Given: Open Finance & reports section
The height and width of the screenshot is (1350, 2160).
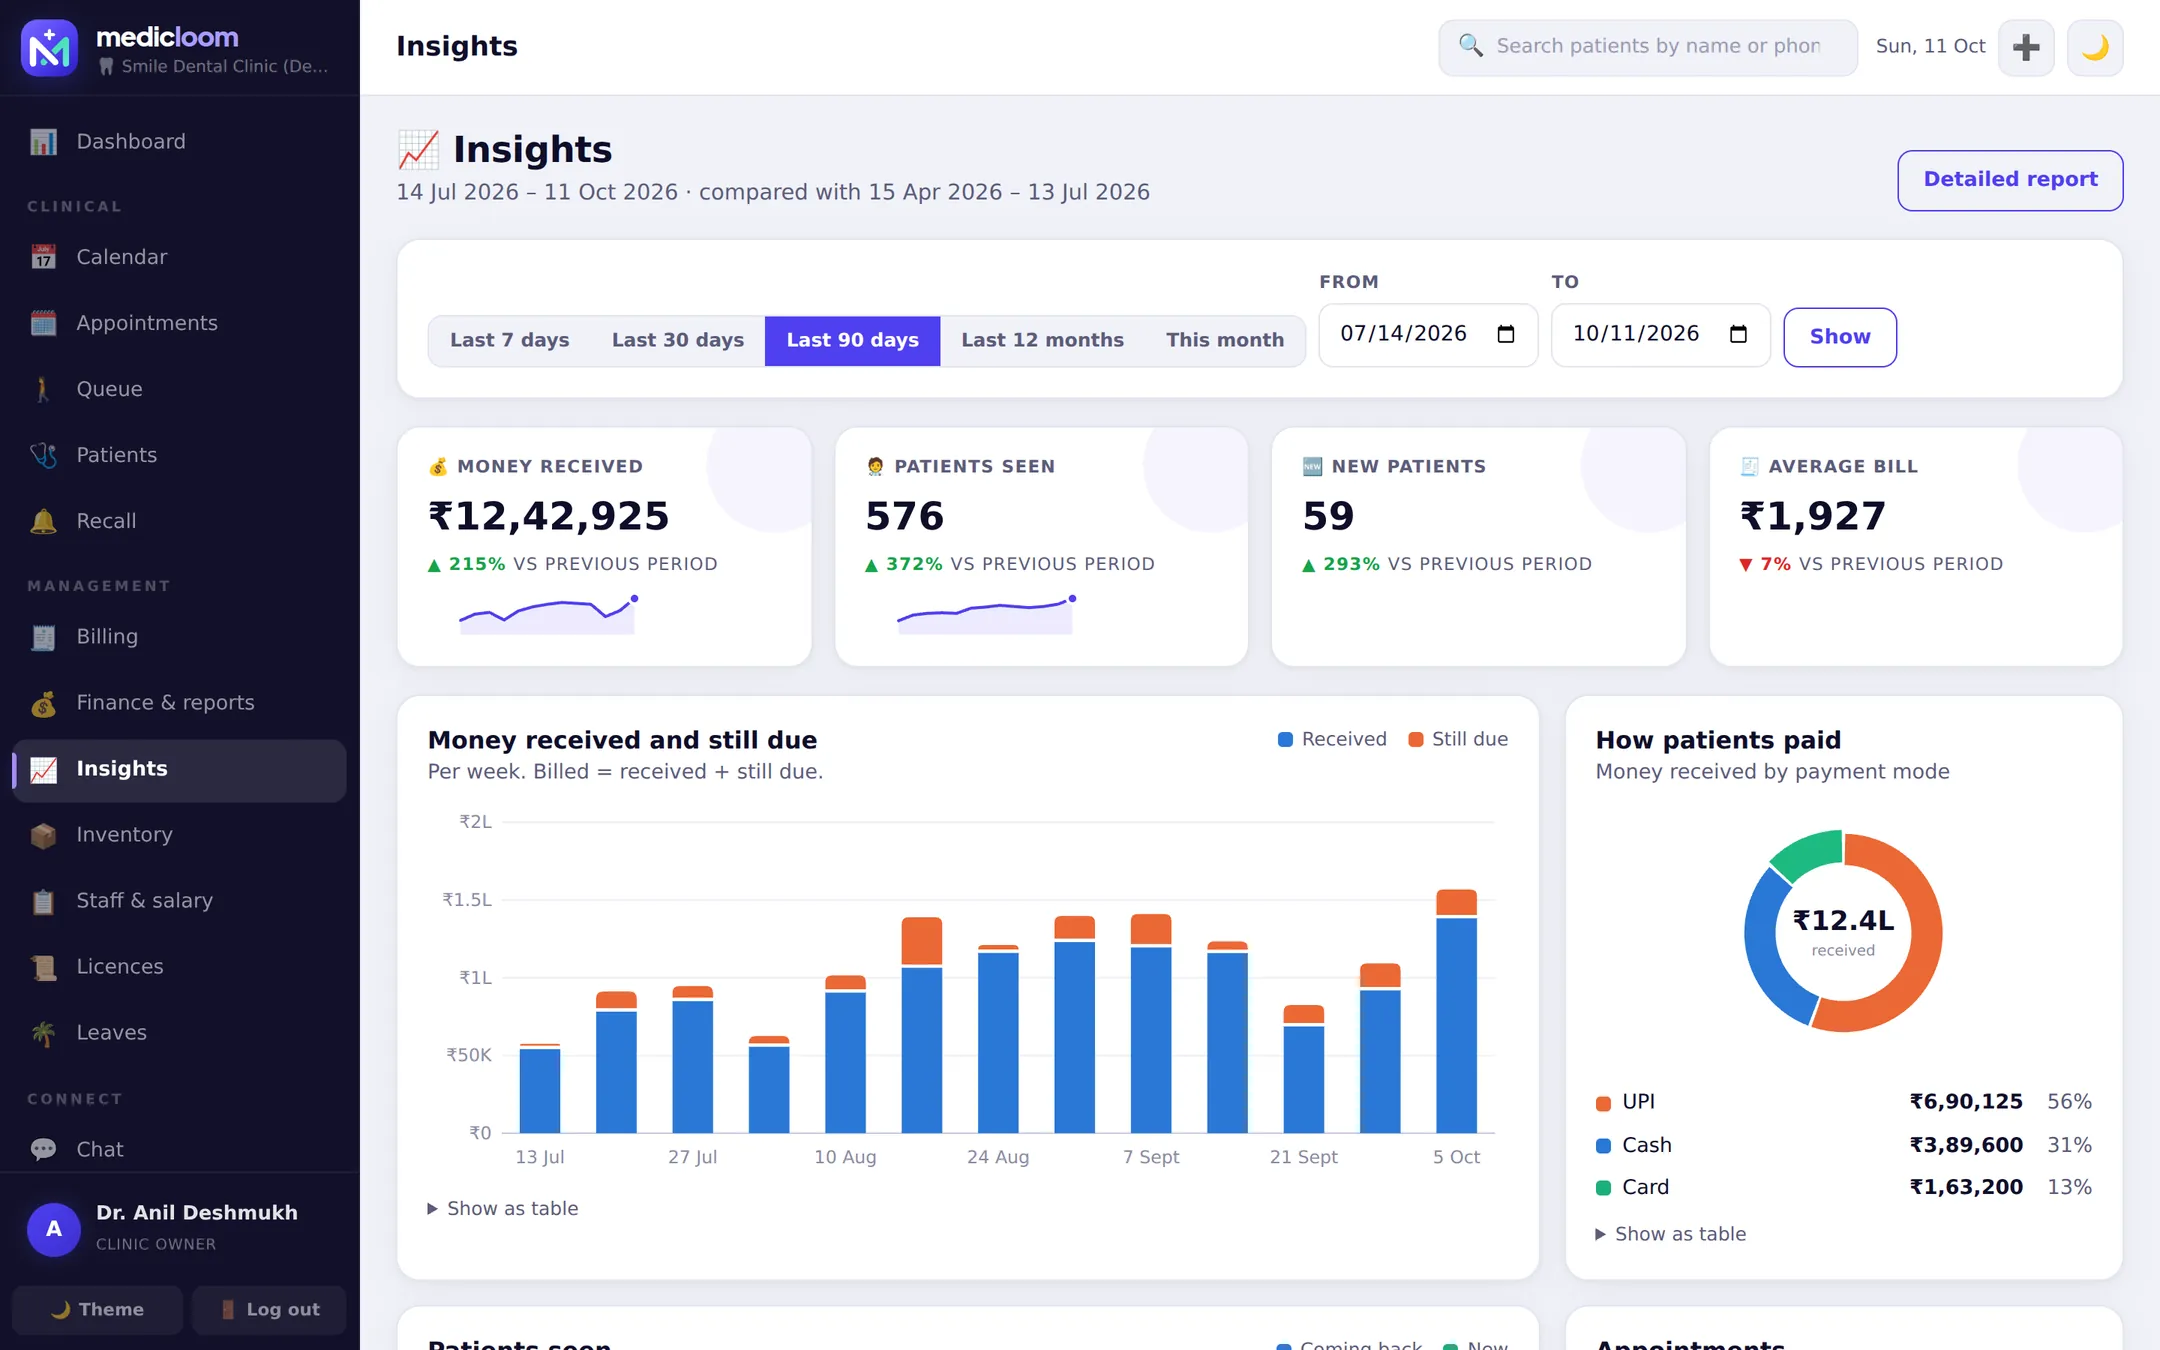Looking at the screenshot, I should point(179,703).
